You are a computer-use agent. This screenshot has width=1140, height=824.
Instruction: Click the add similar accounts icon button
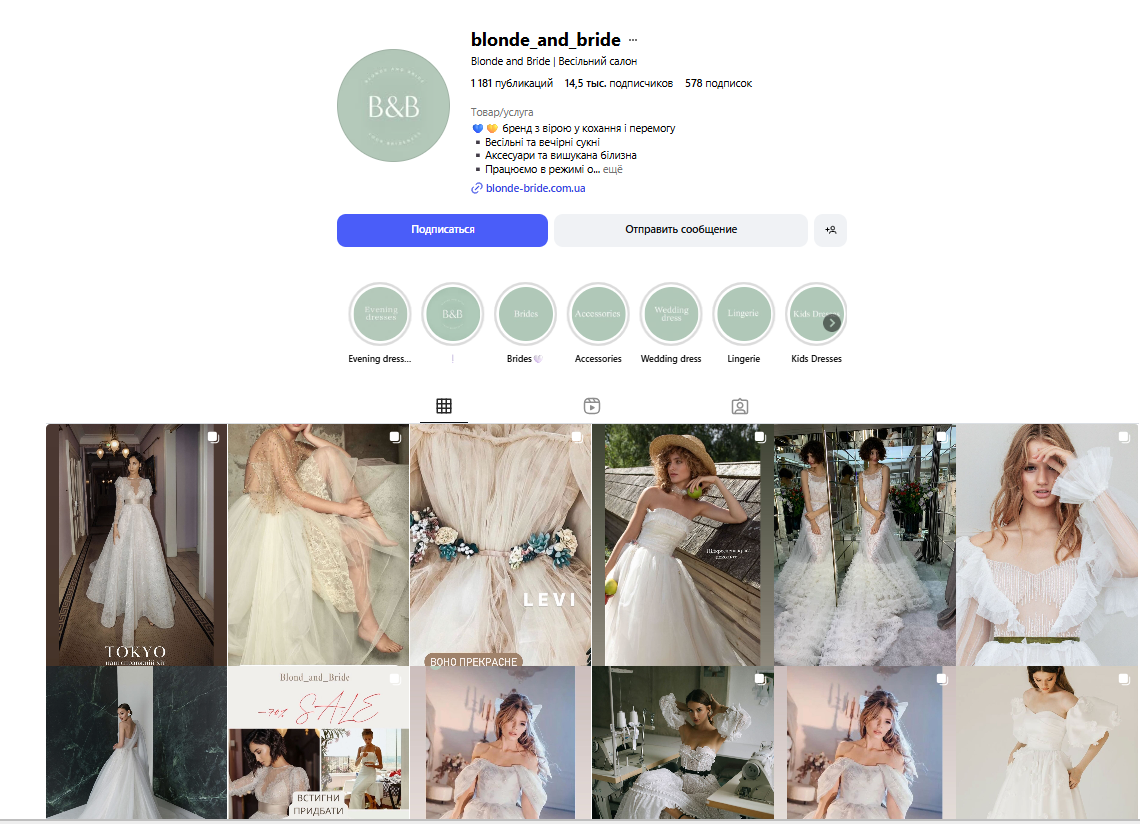830,230
